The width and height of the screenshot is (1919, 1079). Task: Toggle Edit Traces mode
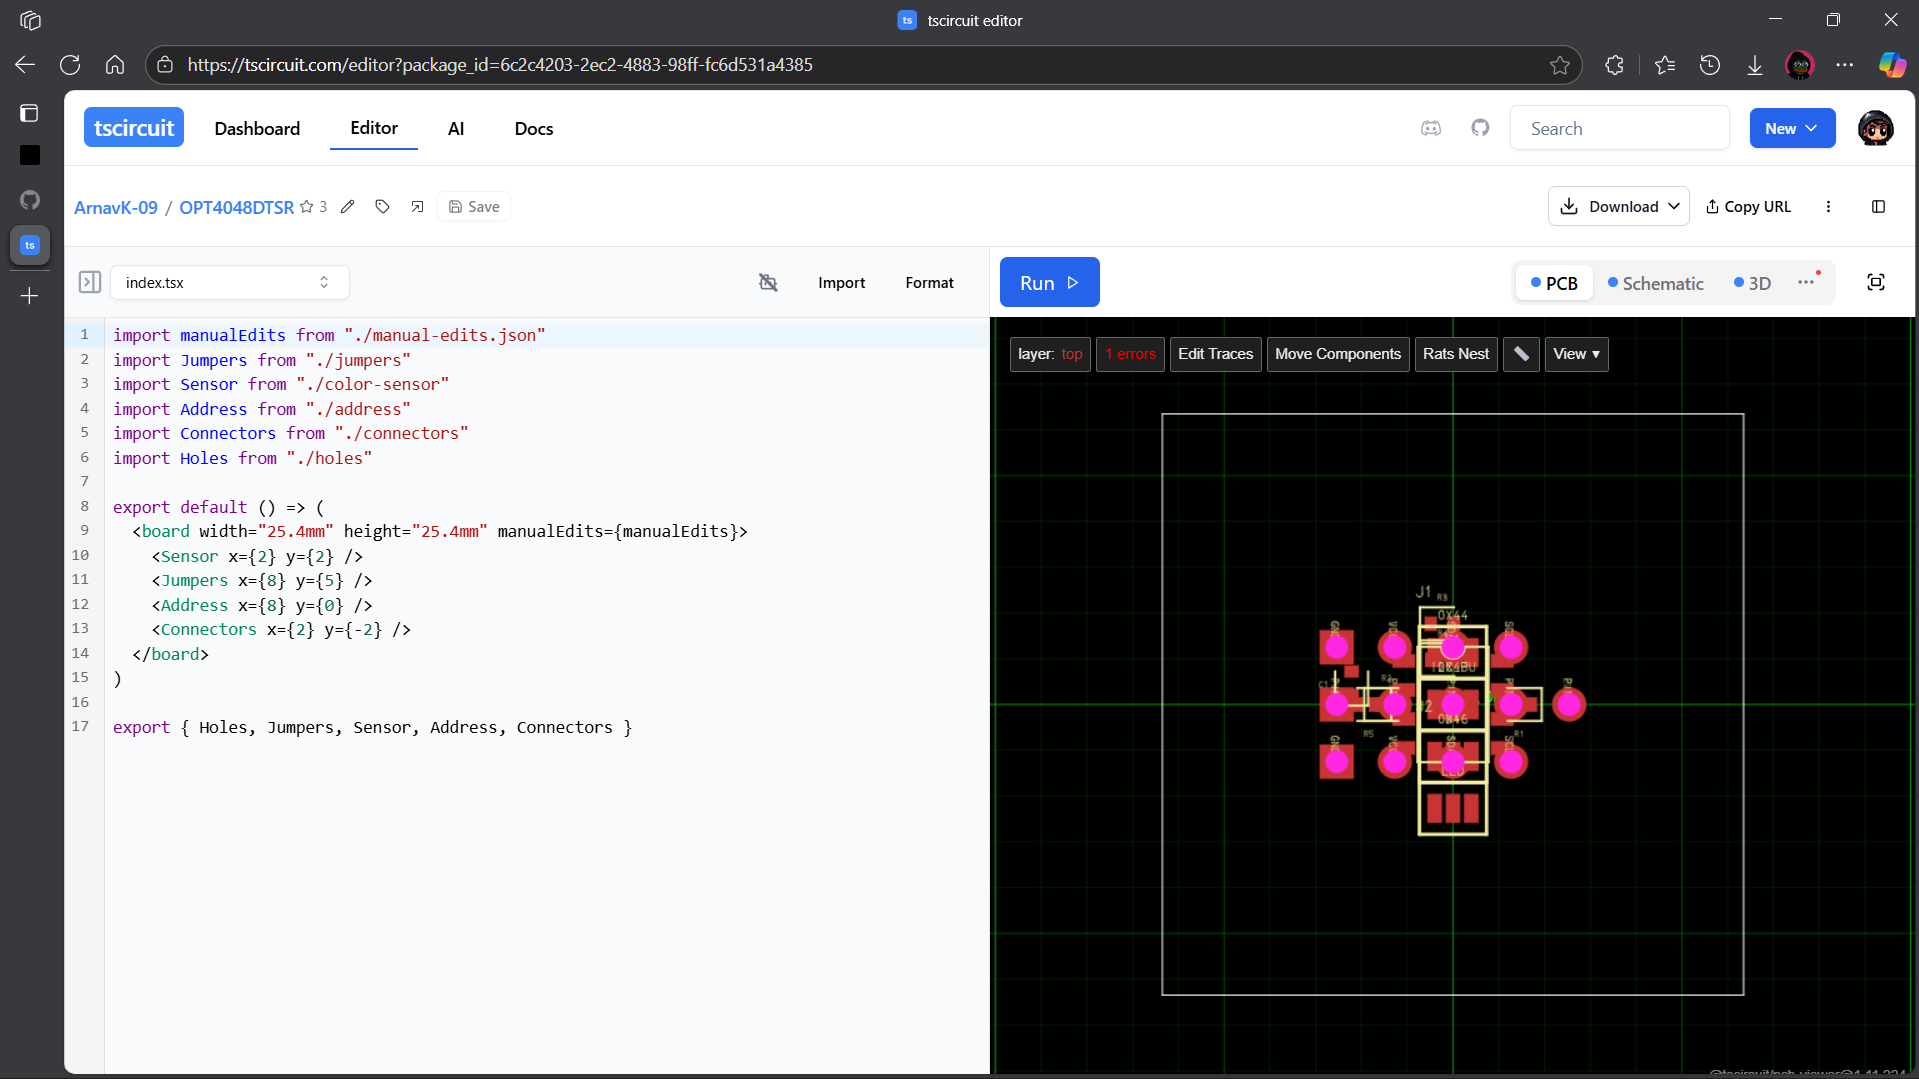tap(1215, 354)
